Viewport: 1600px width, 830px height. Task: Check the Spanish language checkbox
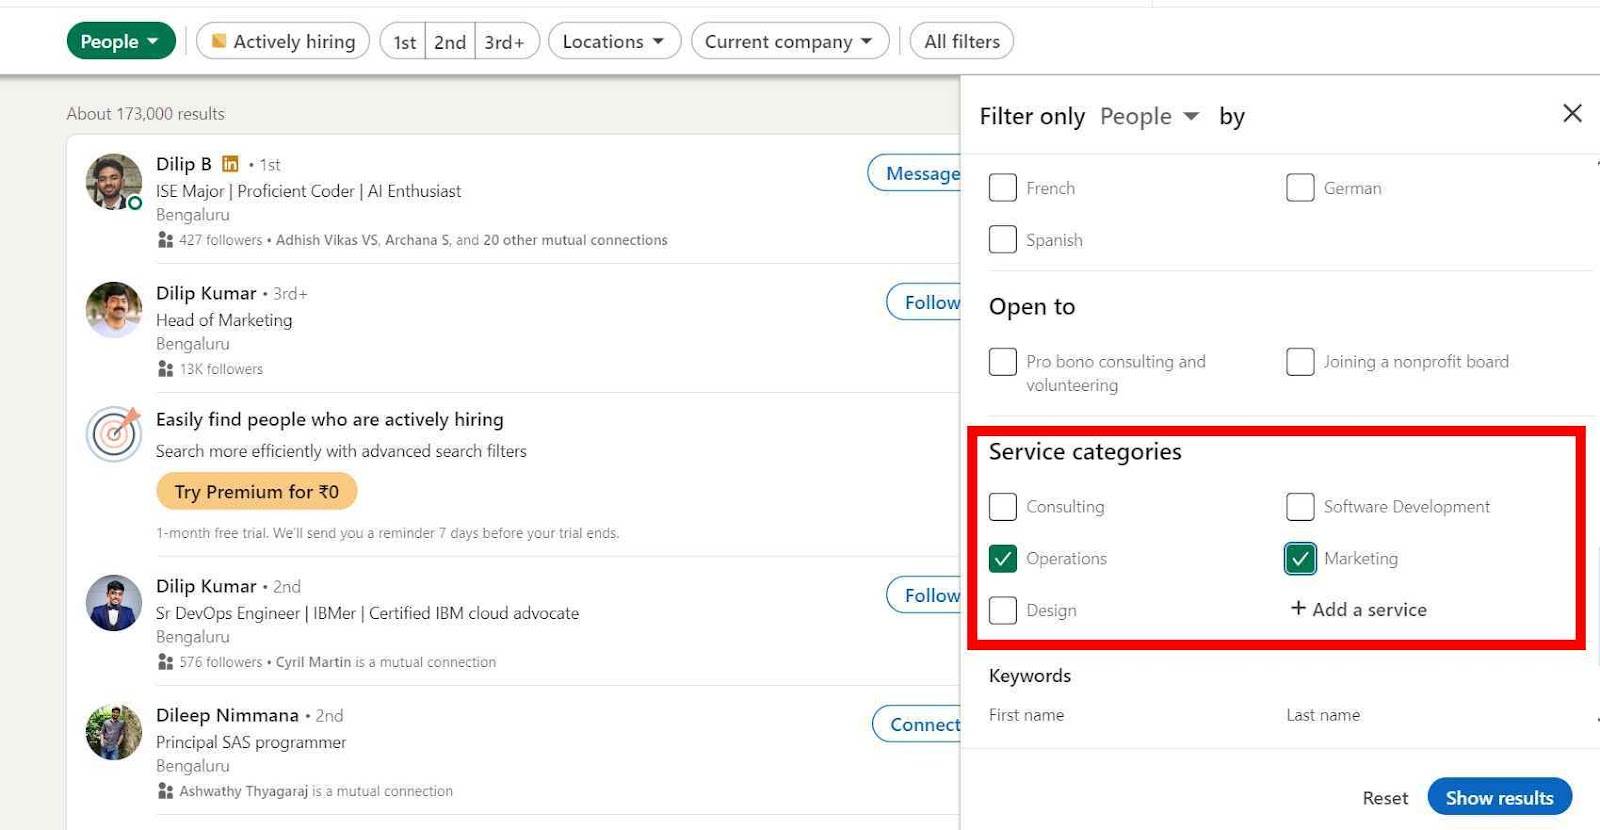(1002, 239)
